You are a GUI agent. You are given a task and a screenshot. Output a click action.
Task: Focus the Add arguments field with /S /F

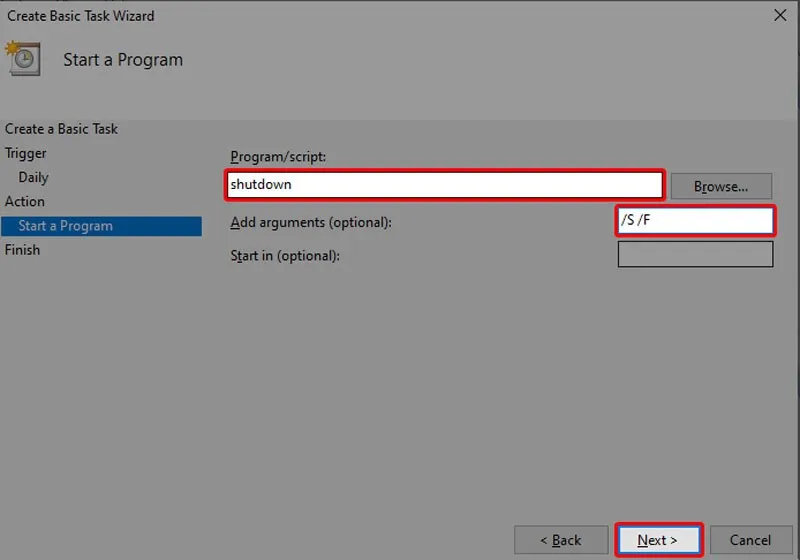(x=695, y=220)
